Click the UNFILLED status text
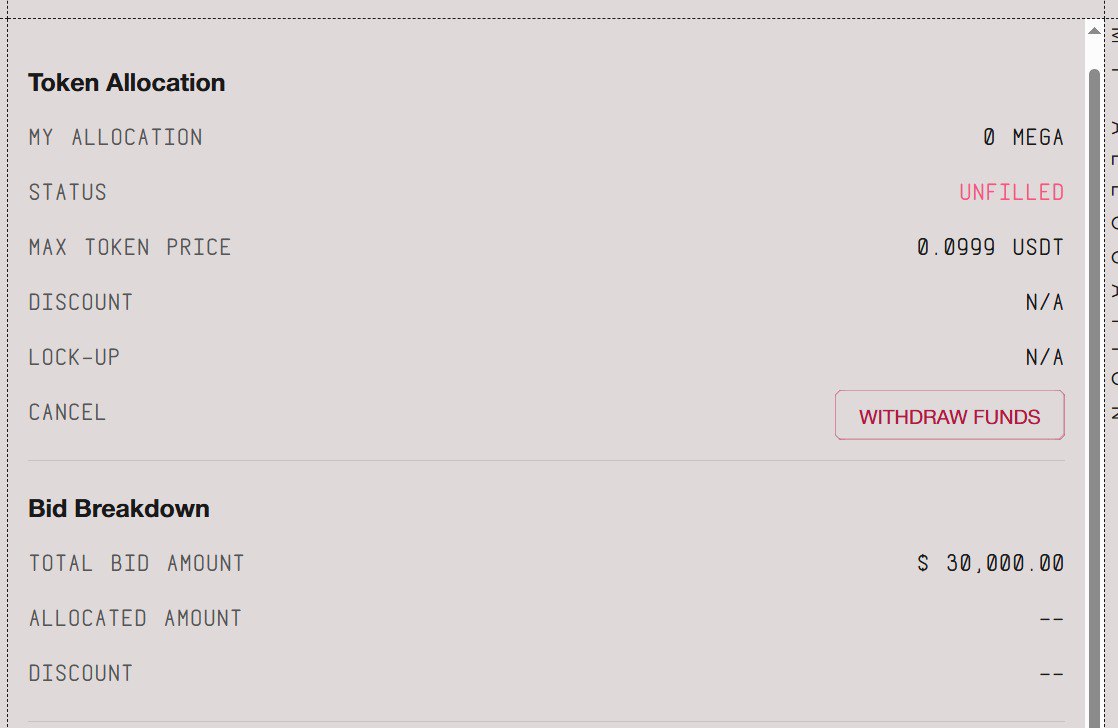Viewport: 1118px width, 728px height. click(1011, 192)
